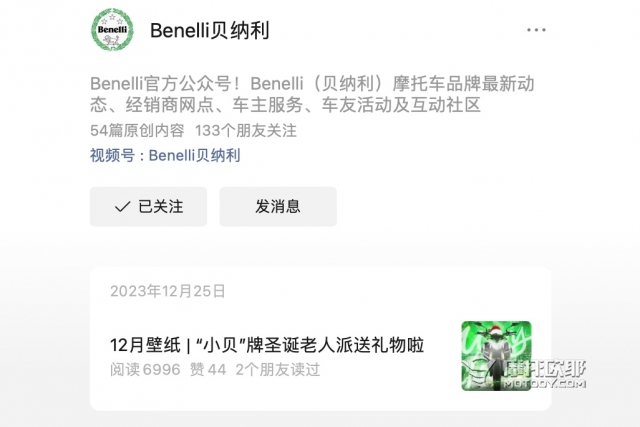The image size is (640, 427).
Task: Click the 阅读 6996 read count
Action: [x=145, y=370]
